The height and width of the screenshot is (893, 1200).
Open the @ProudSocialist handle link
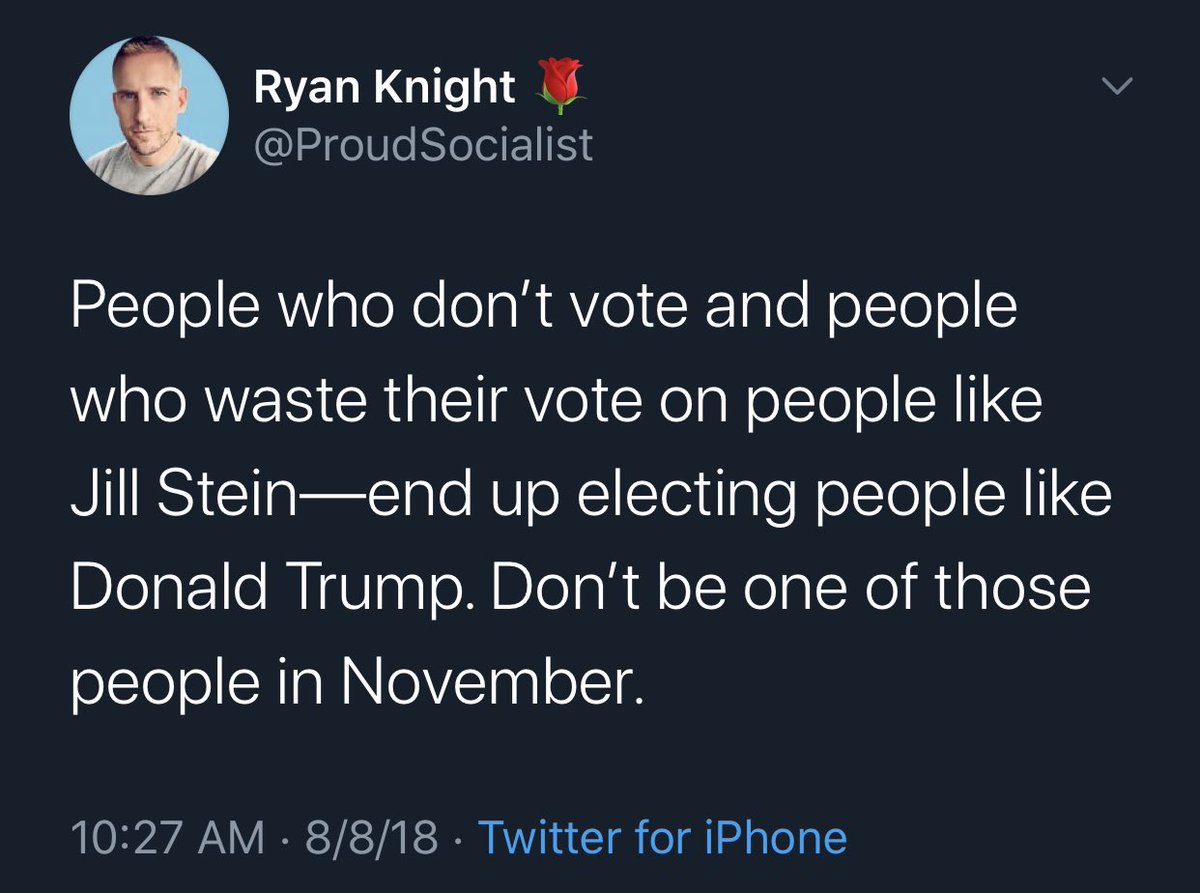pos(423,146)
